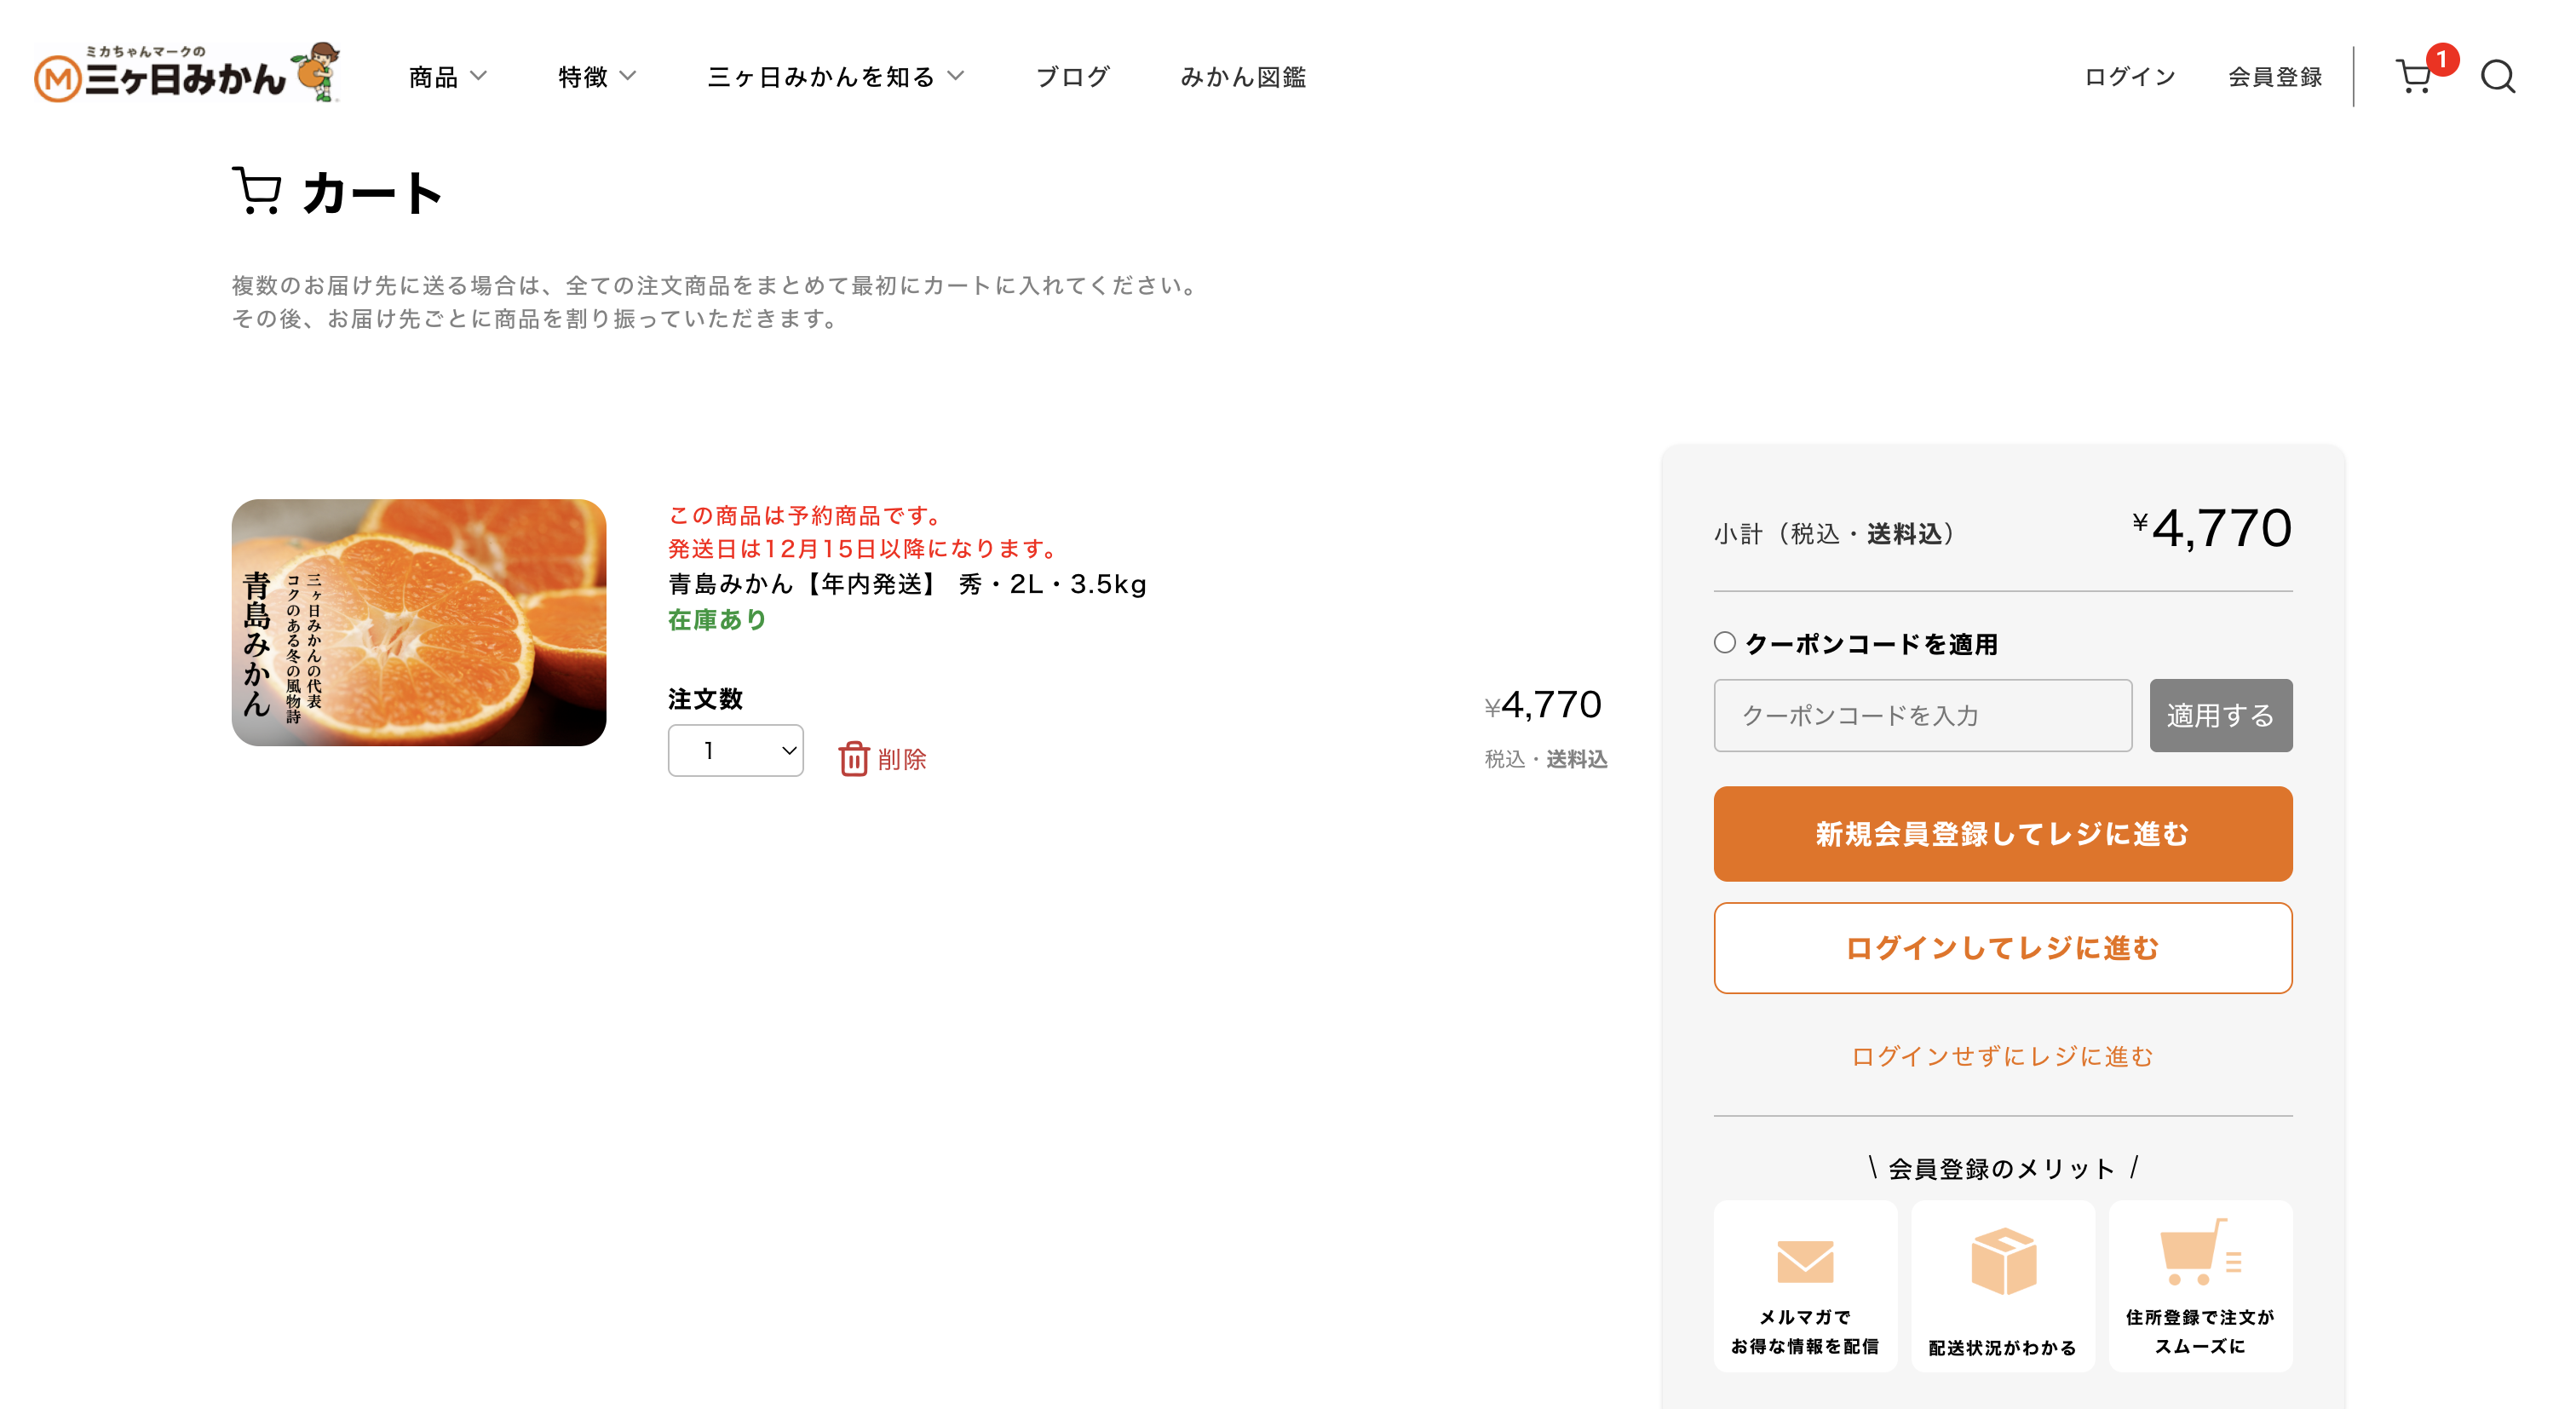Click the cart icon beside the カート heading
Image resolution: width=2576 pixels, height=1409 pixels.
[x=257, y=189]
